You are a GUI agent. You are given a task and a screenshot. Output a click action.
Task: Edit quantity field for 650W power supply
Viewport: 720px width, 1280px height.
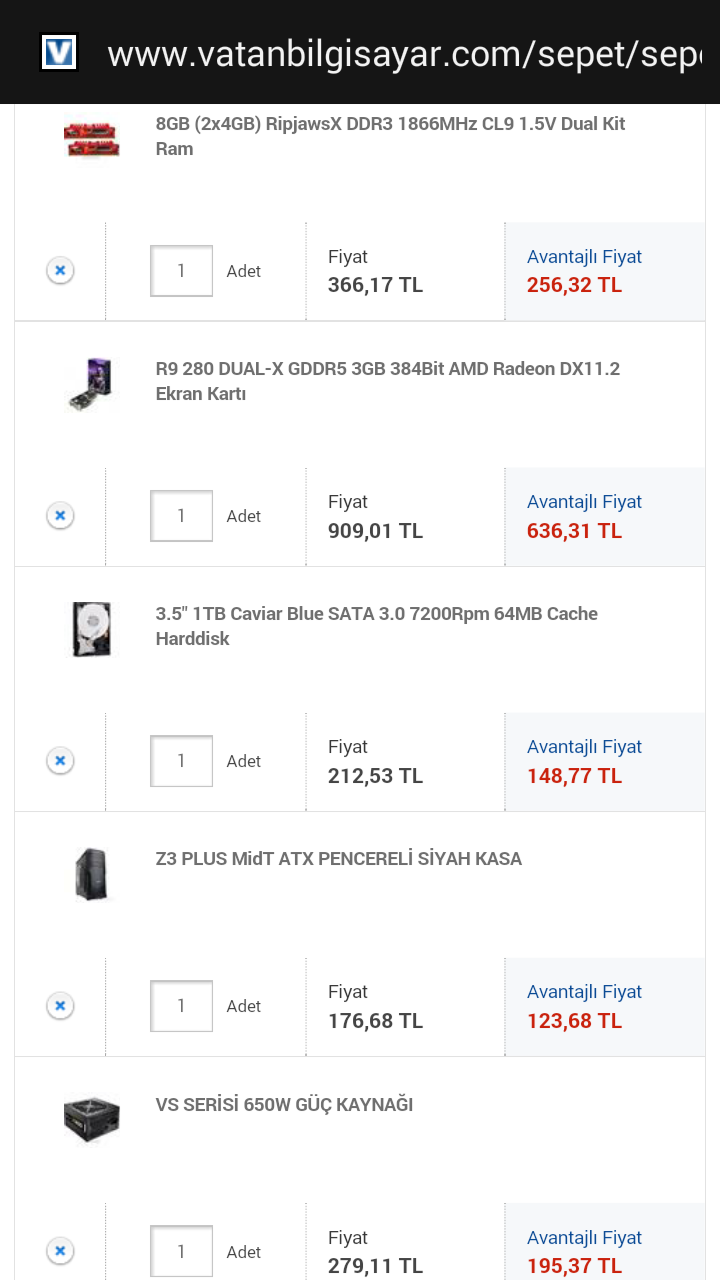[x=181, y=1251]
